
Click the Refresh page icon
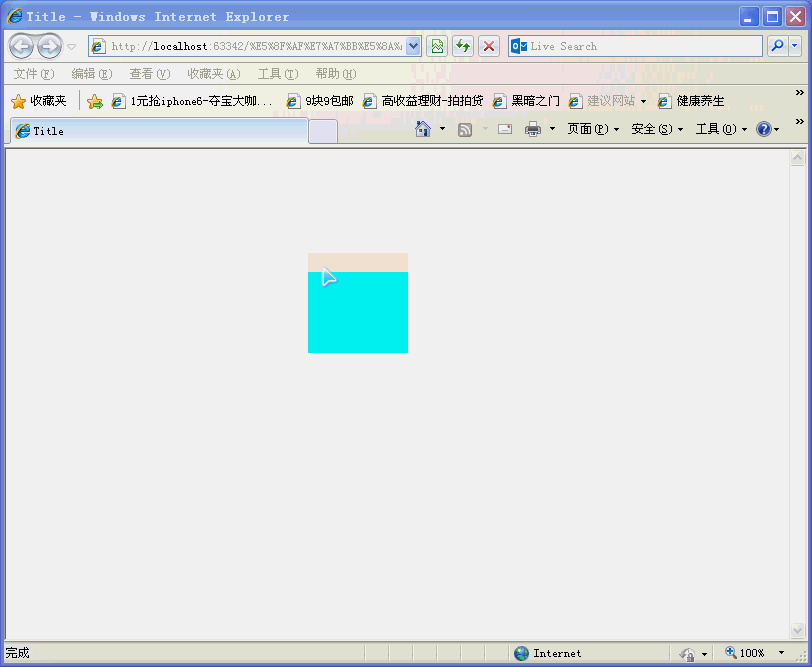click(463, 46)
